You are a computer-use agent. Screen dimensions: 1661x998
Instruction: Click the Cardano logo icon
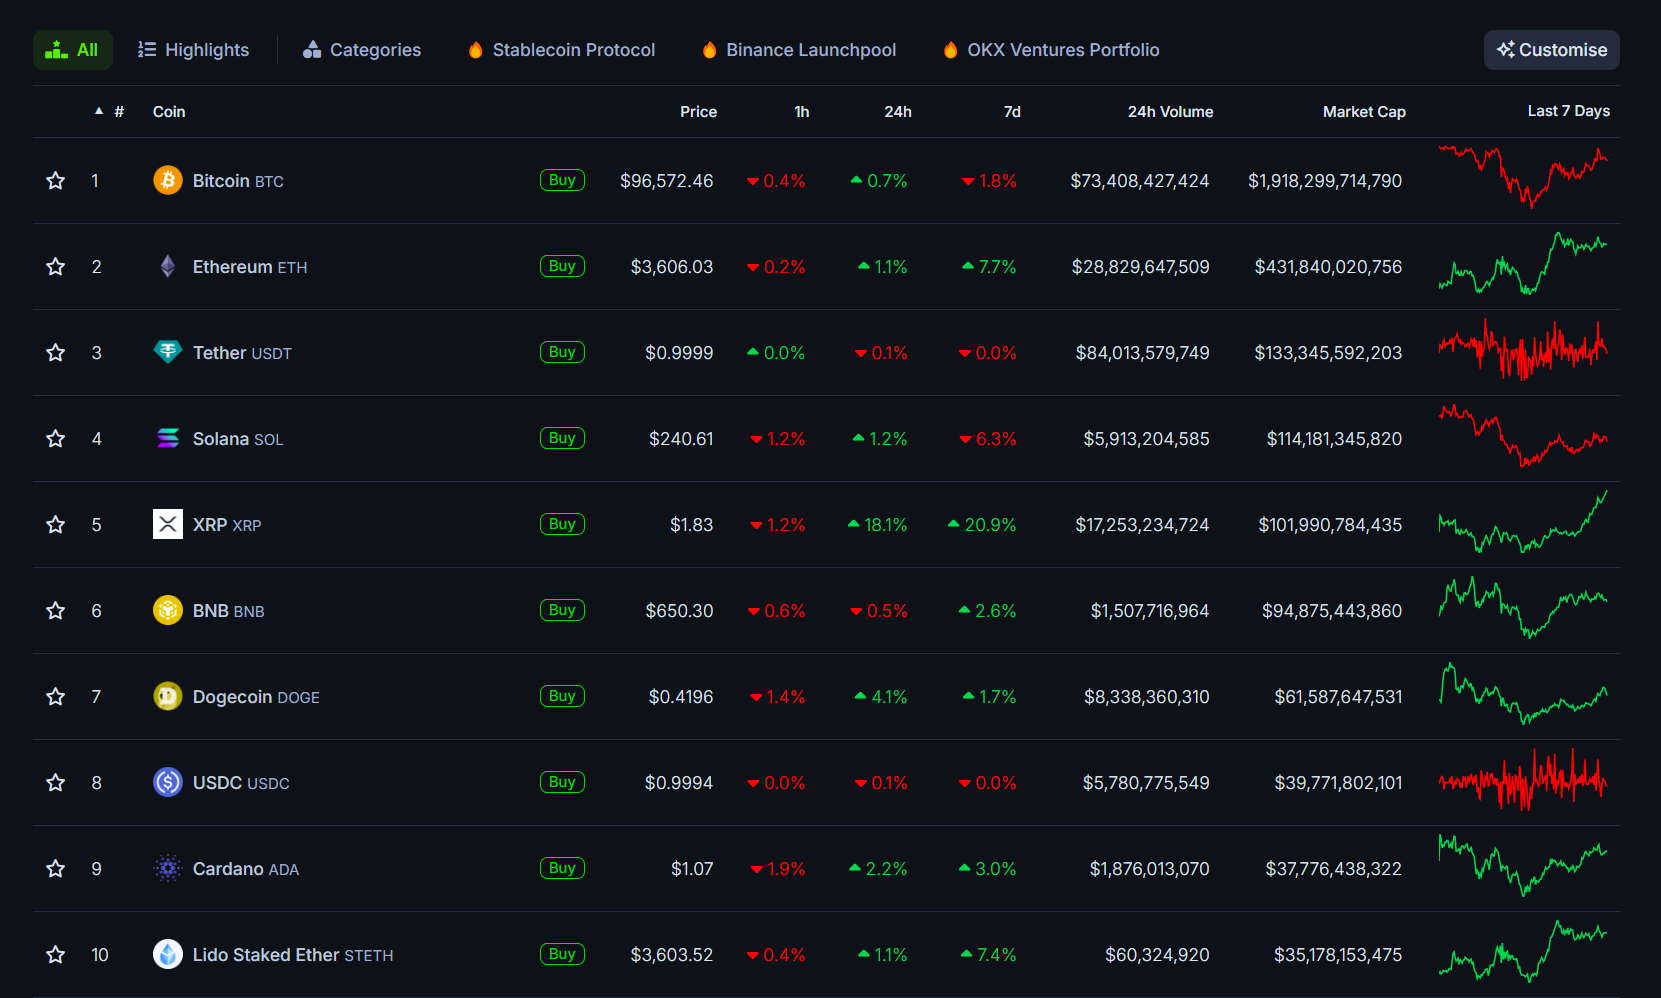(x=167, y=869)
